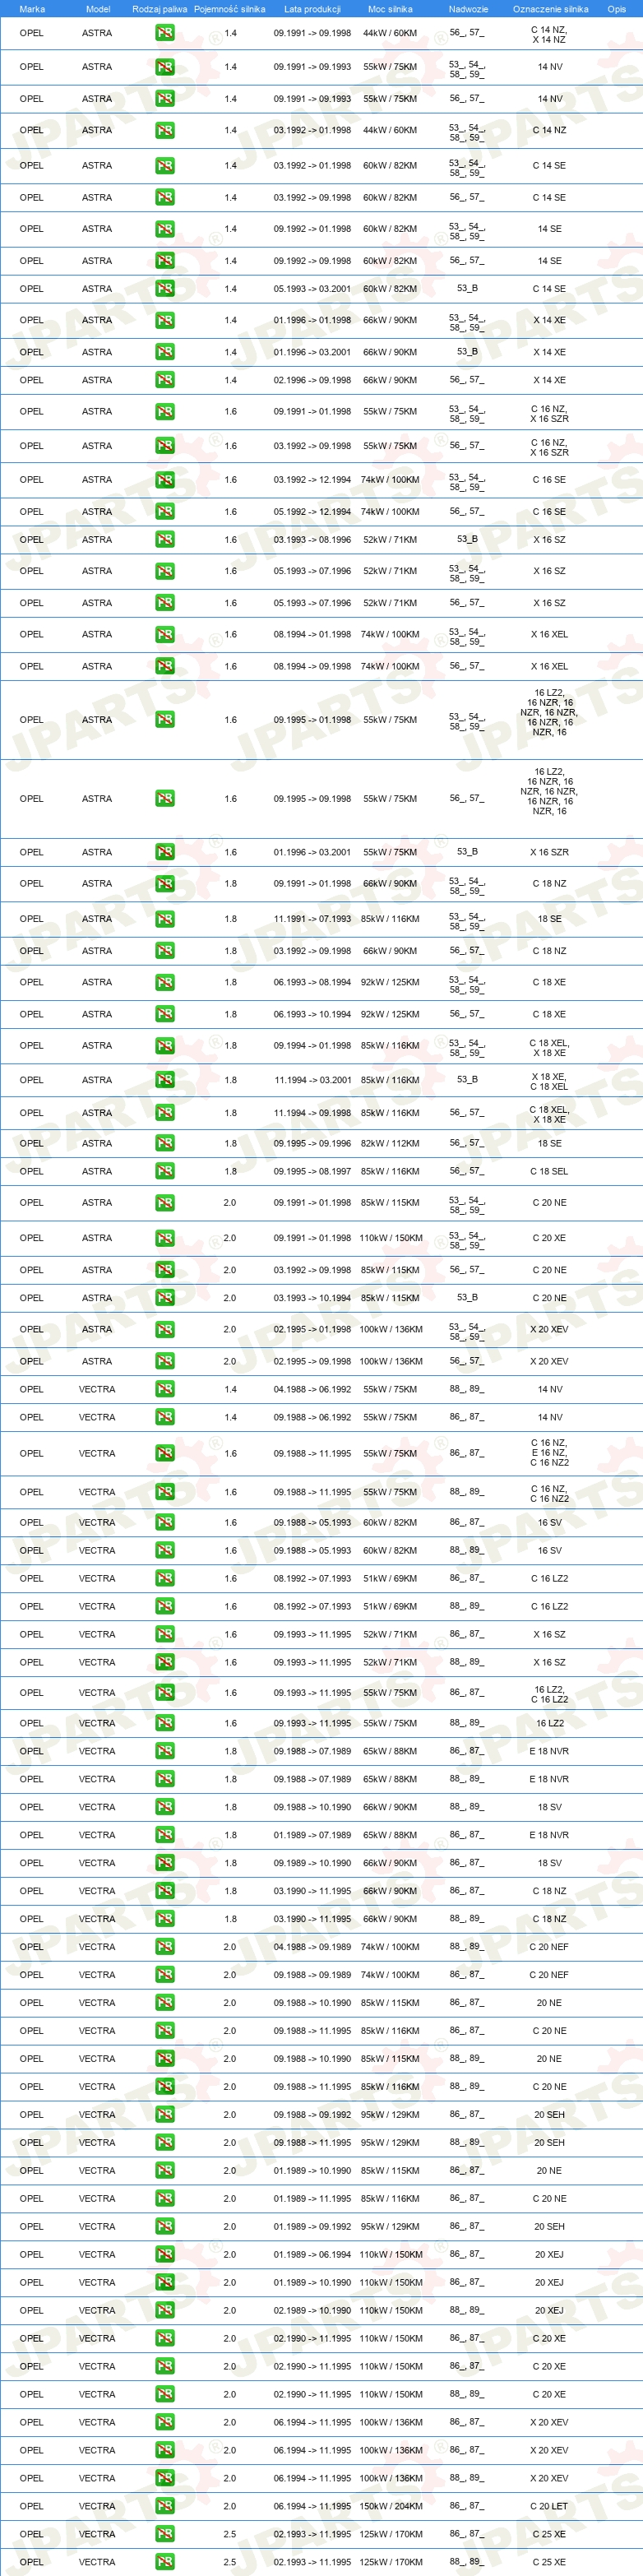
Task: Select fuel icon in VECTRA C 20 LET row
Action: (165, 2506)
